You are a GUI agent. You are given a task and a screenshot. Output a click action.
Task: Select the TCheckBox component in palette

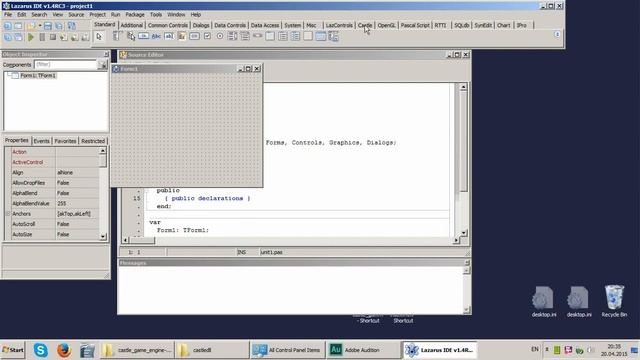coord(207,36)
